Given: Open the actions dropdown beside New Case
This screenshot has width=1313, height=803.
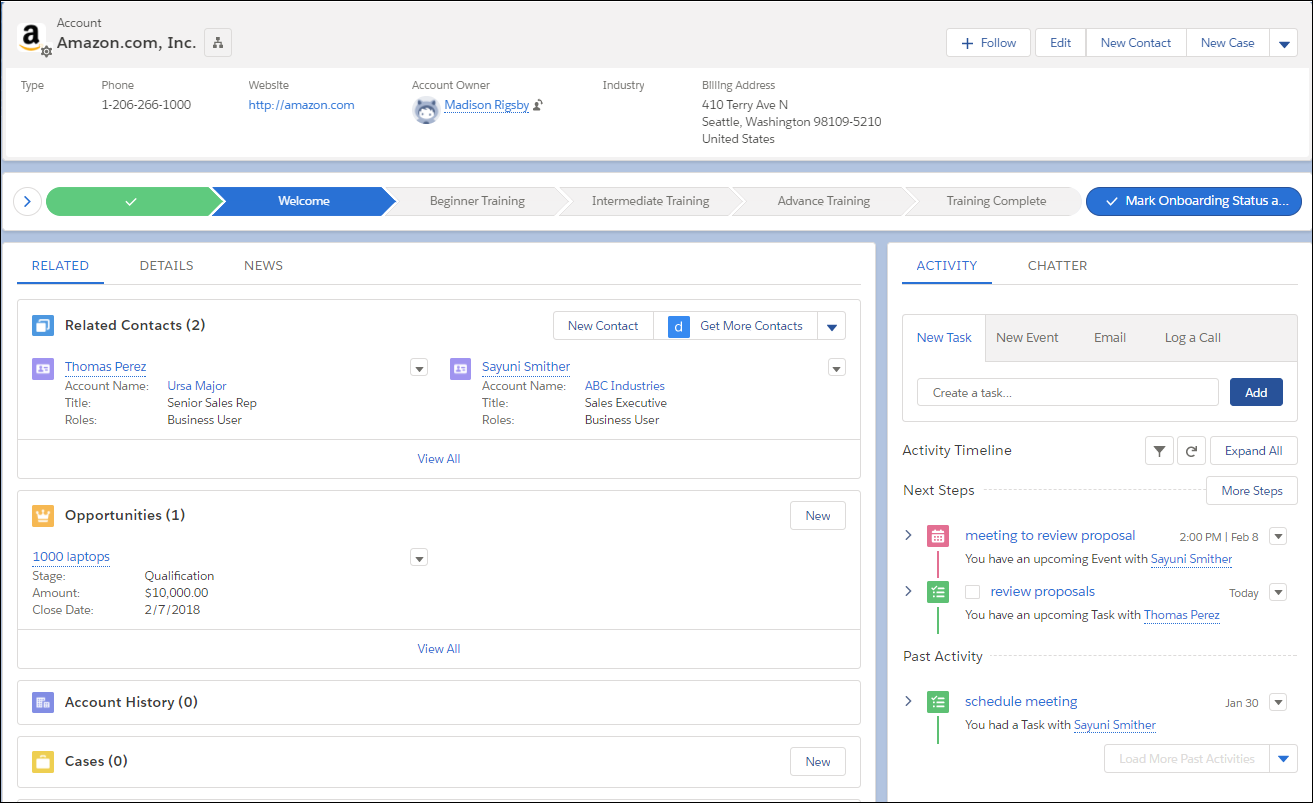Looking at the screenshot, I should (x=1283, y=42).
